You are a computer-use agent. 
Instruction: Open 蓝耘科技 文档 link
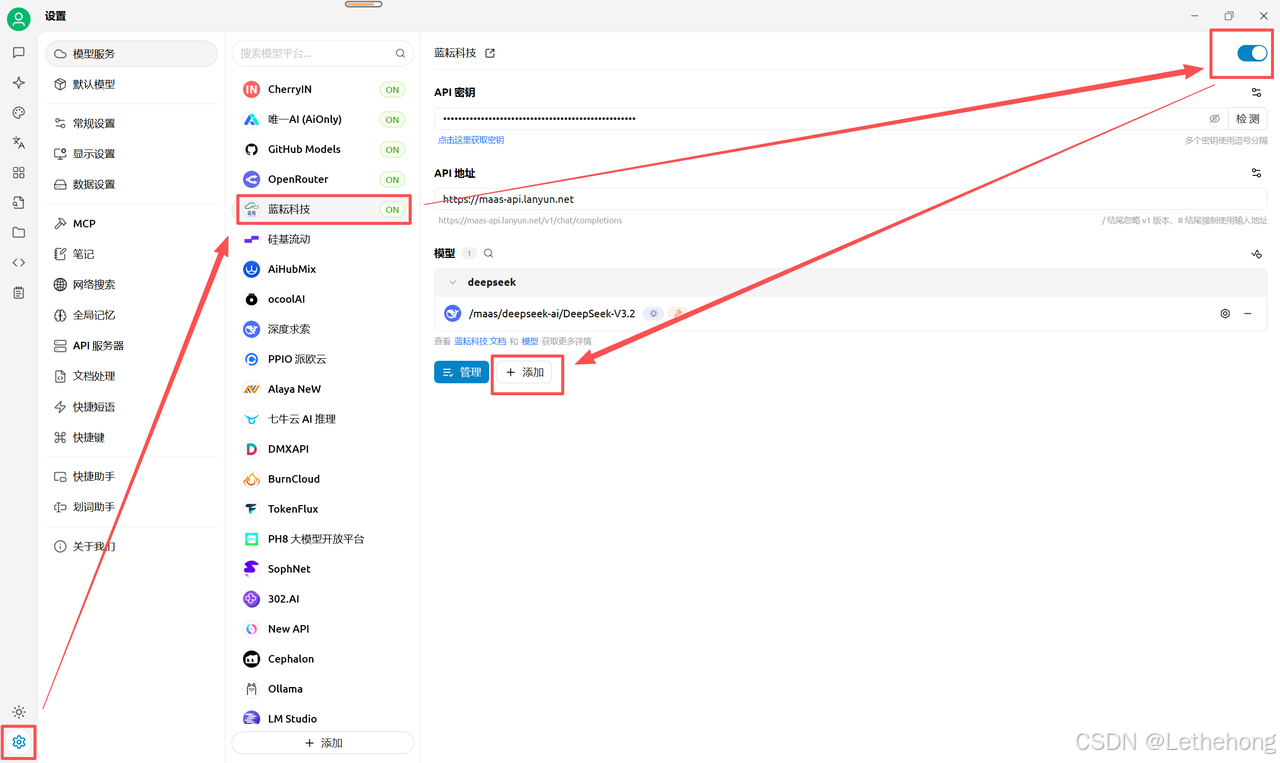pyautogui.click(x=480, y=341)
